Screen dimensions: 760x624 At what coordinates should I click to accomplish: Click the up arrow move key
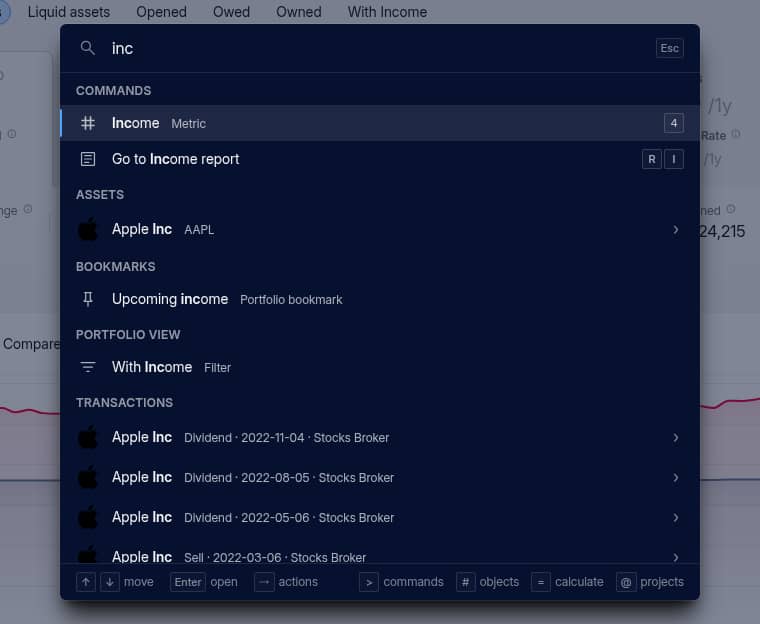coord(86,582)
